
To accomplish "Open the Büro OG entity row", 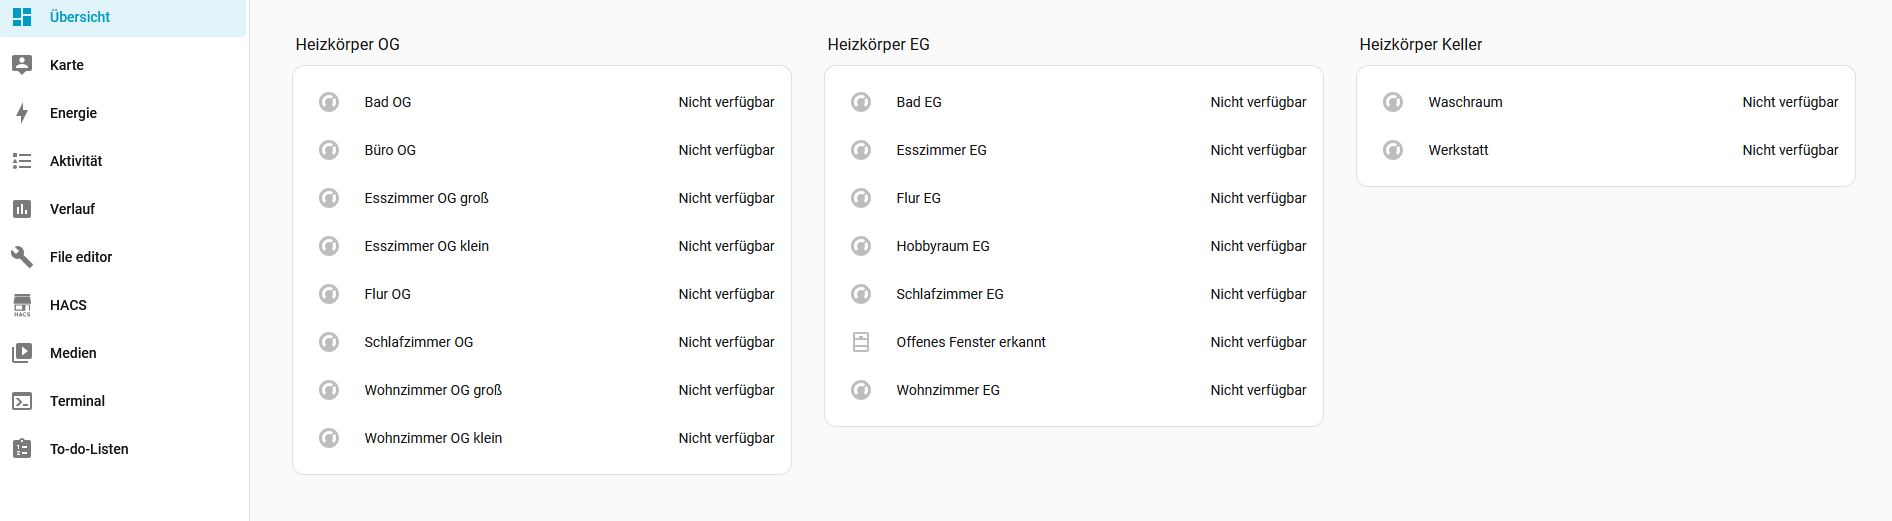I will tap(390, 150).
